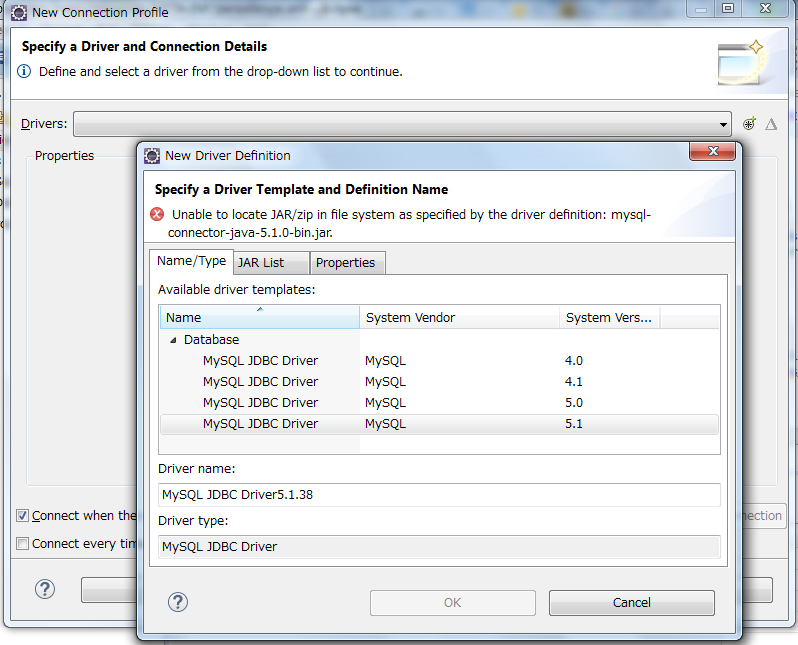Close the New Driver Definition dialog

click(x=714, y=152)
